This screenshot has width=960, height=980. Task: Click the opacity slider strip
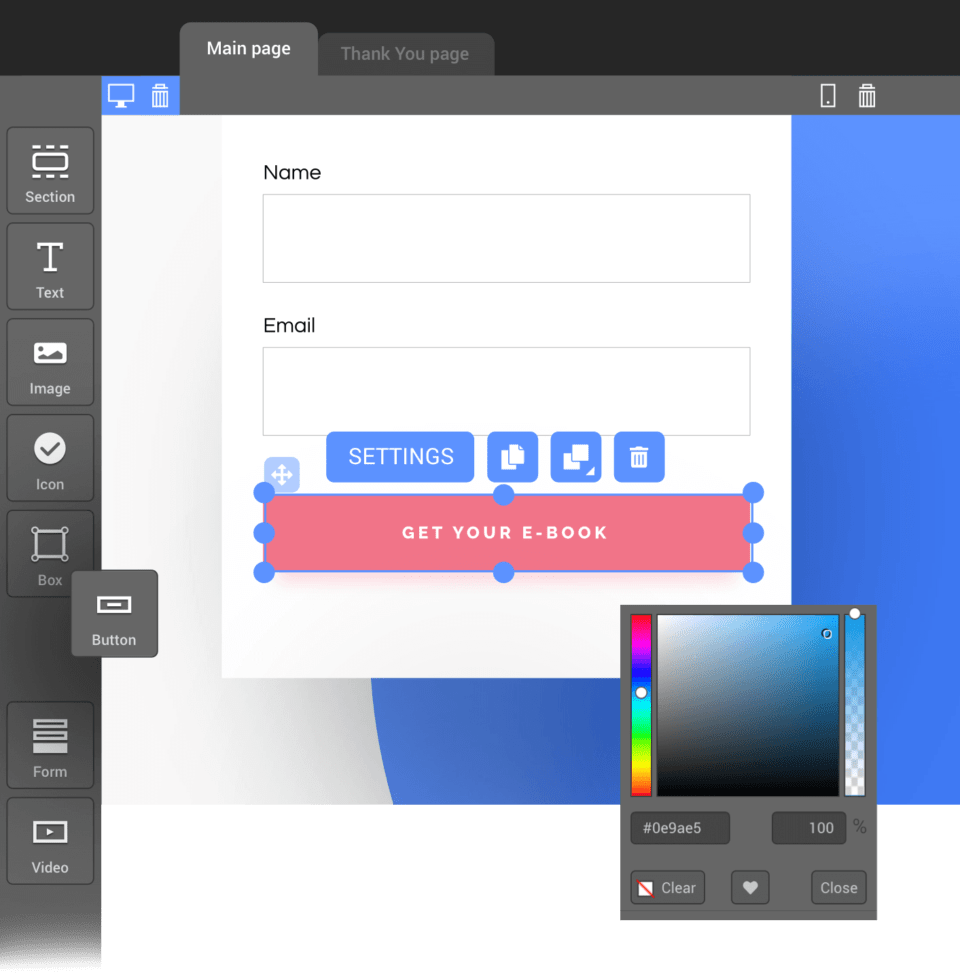[x=854, y=705]
